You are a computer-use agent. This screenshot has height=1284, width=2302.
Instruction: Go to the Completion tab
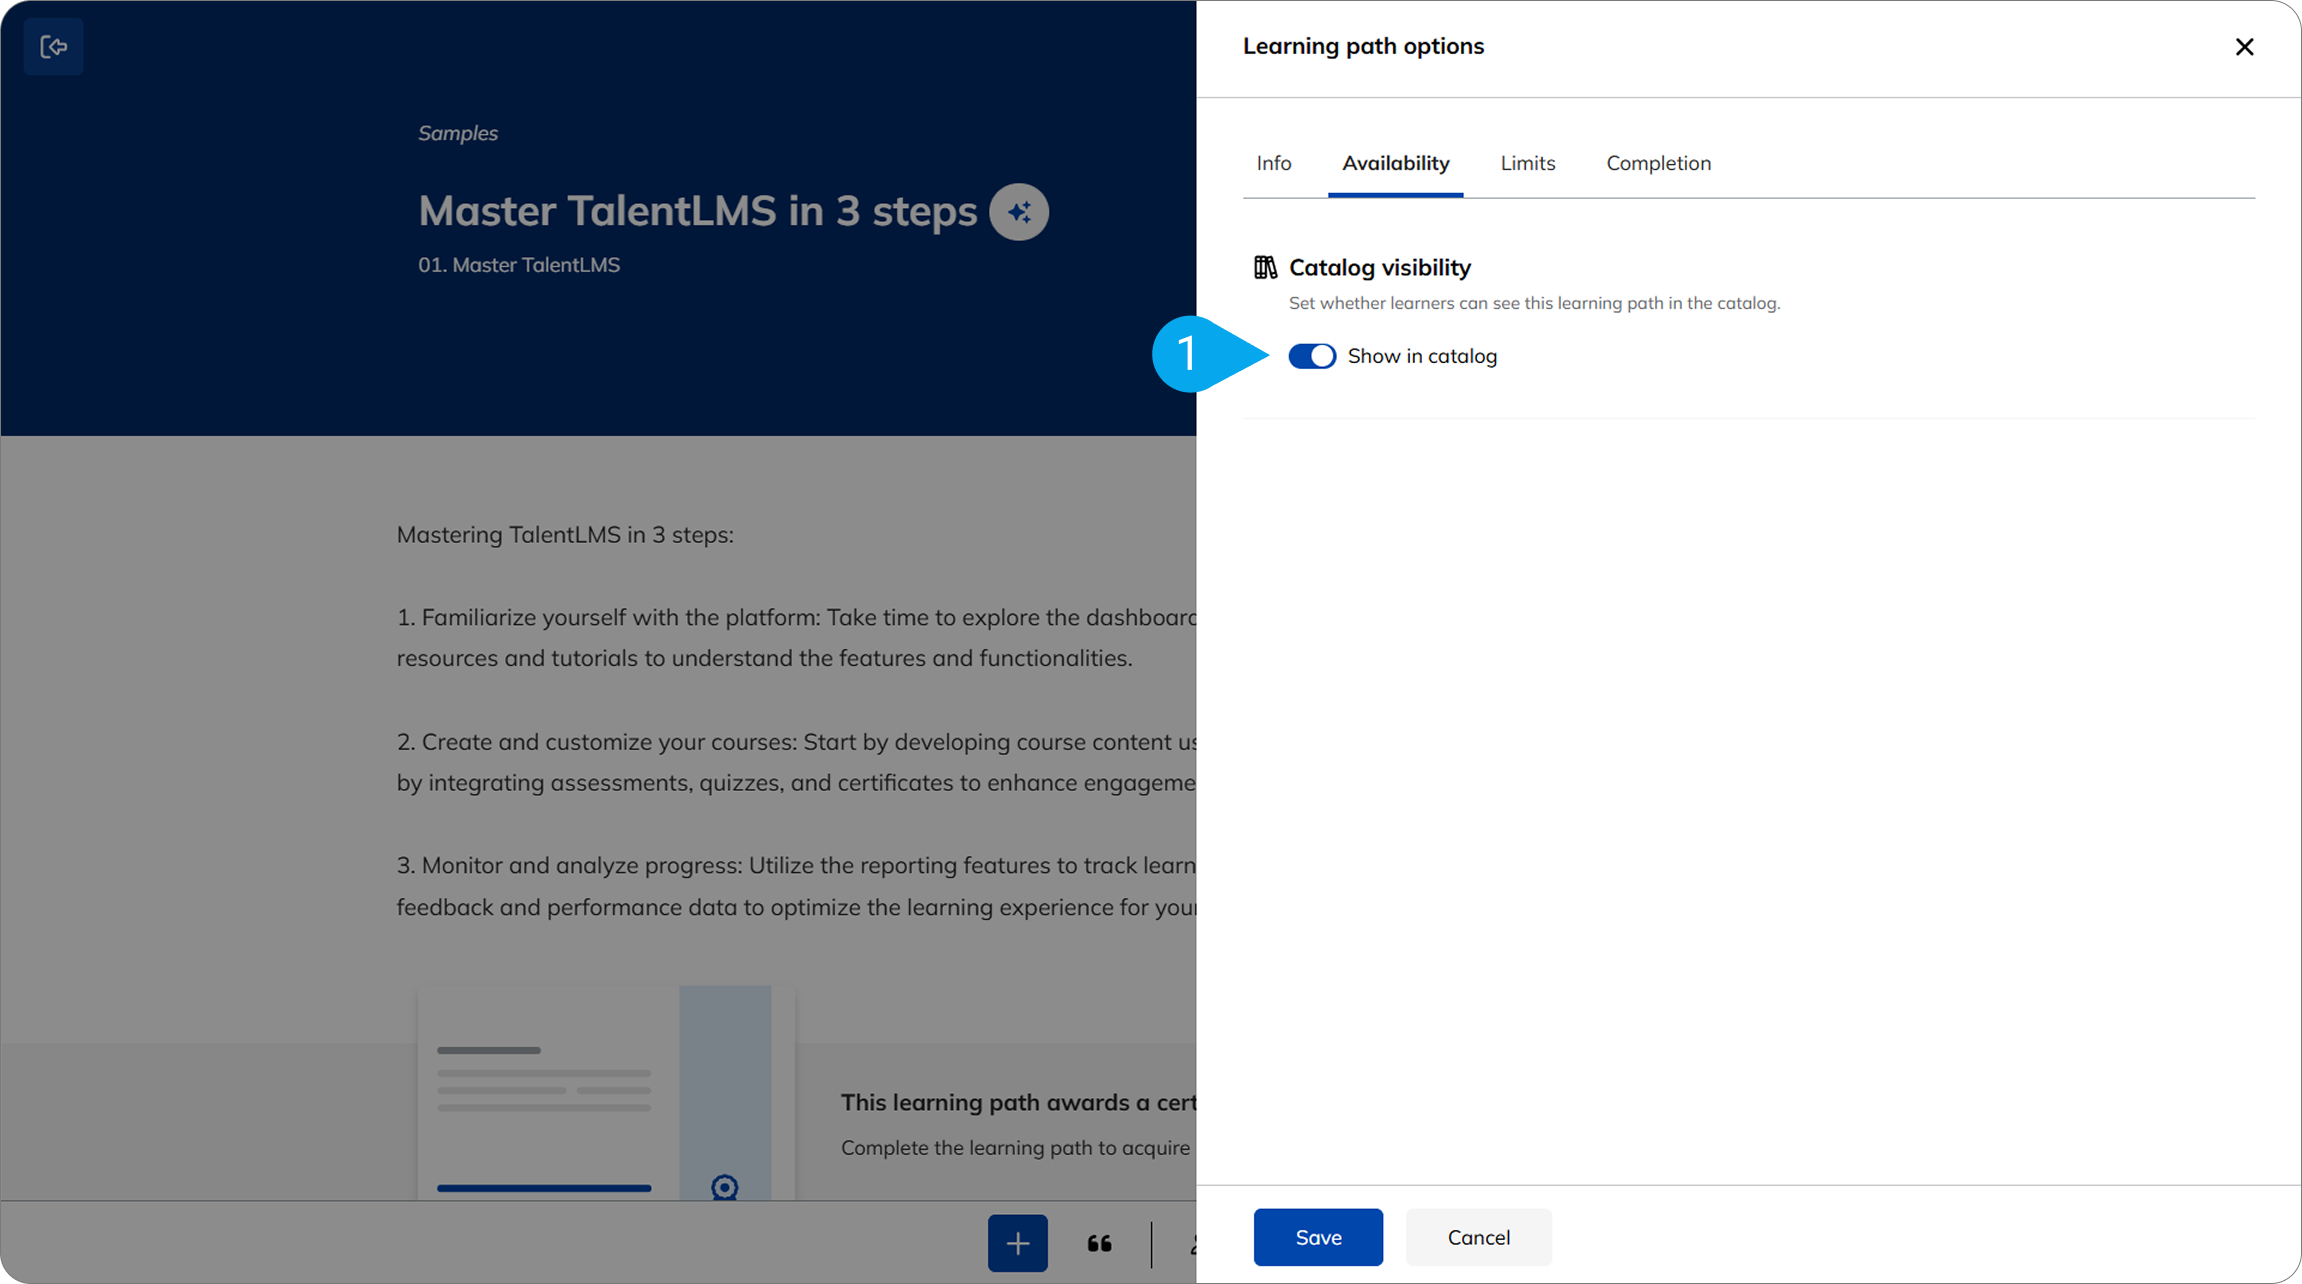click(x=1658, y=163)
